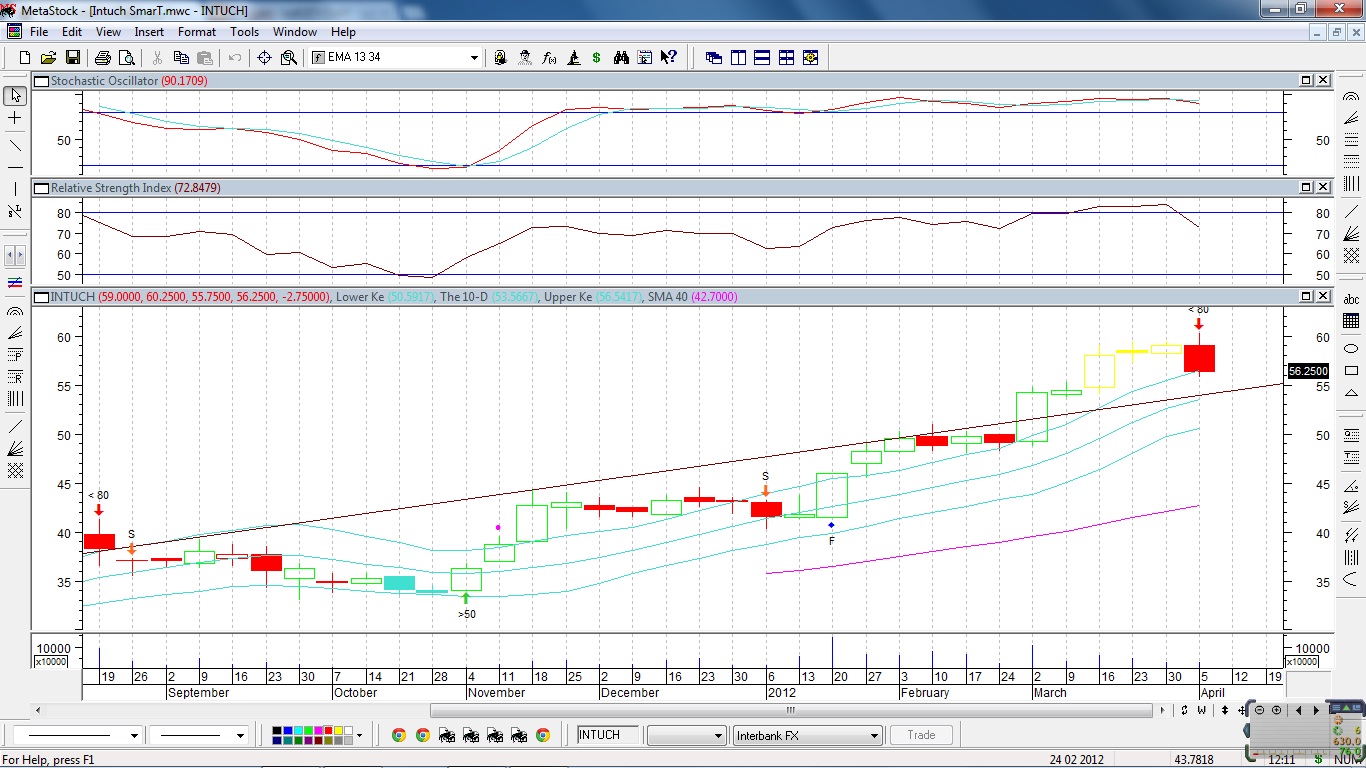Open the Tools menu
The image size is (1366, 768).
(x=244, y=32)
